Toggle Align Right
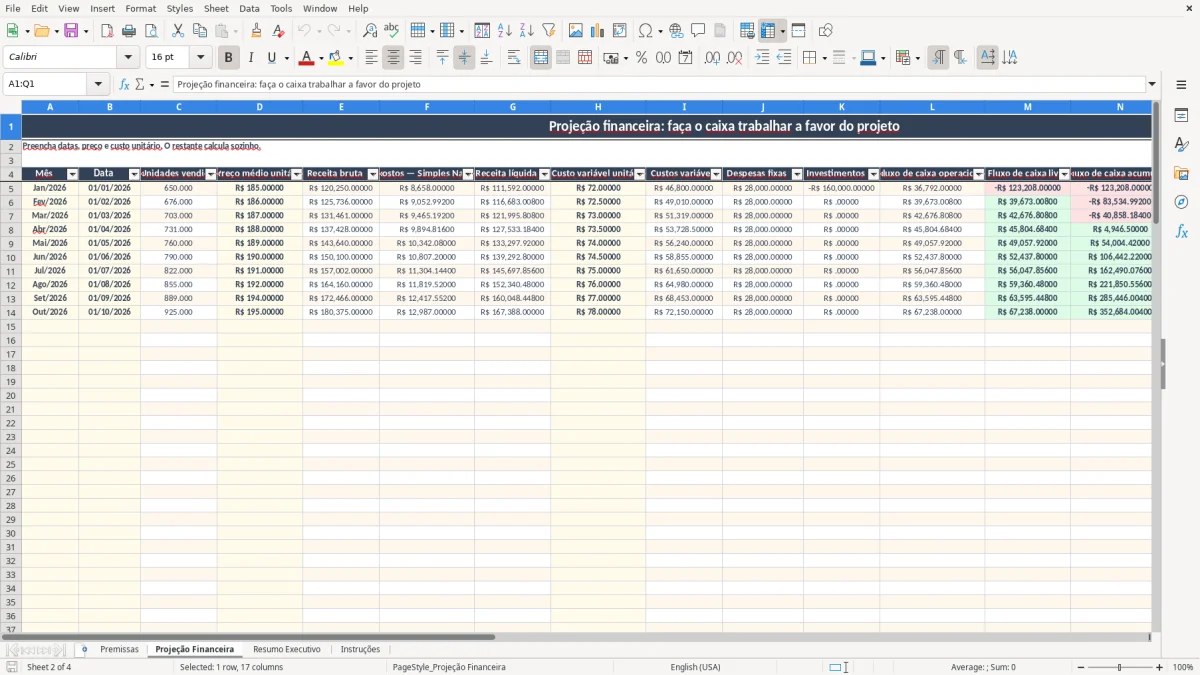The image size is (1200, 675). click(415, 58)
